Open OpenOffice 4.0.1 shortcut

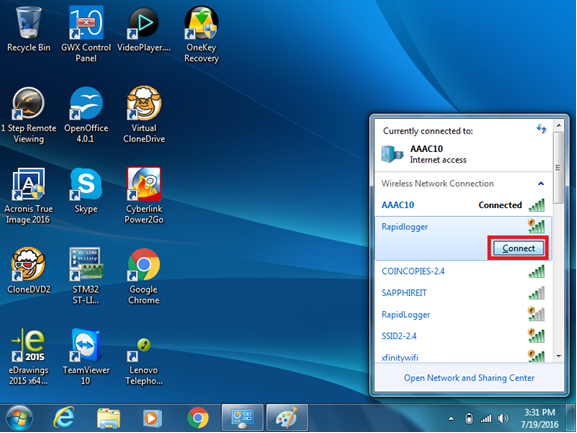pyautogui.click(x=86, y=115)
